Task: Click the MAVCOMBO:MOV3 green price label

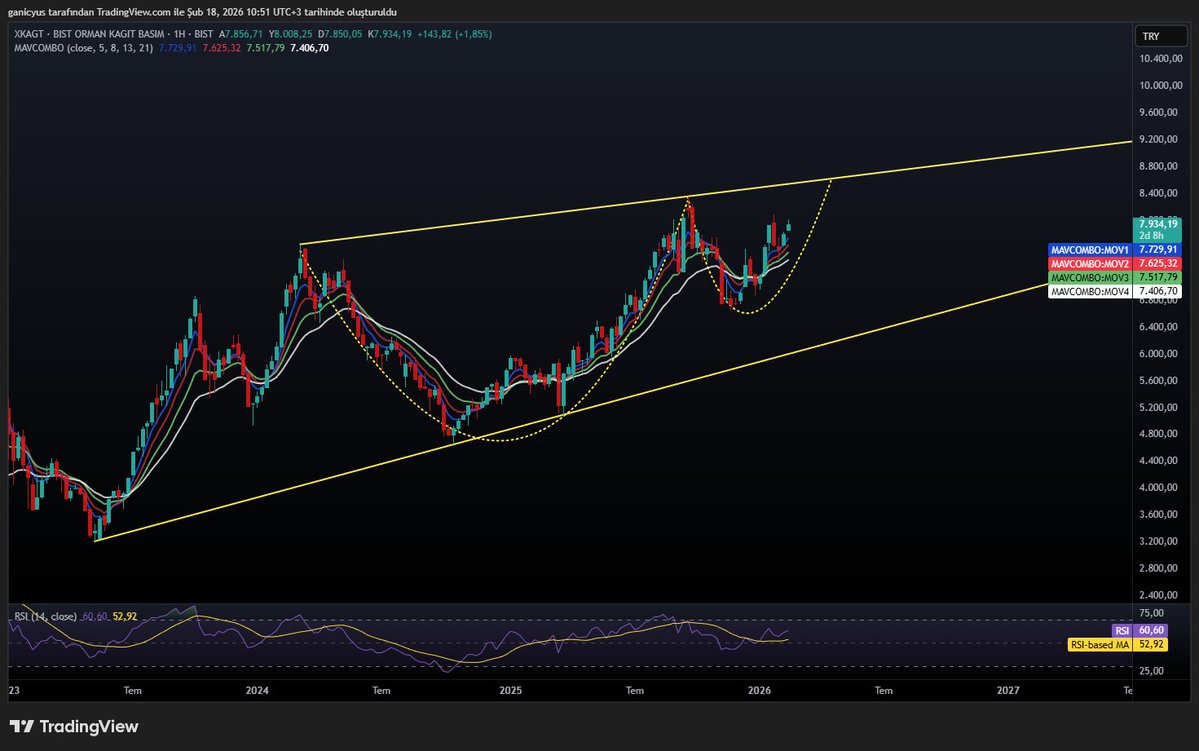Action: pos(1115,278)
